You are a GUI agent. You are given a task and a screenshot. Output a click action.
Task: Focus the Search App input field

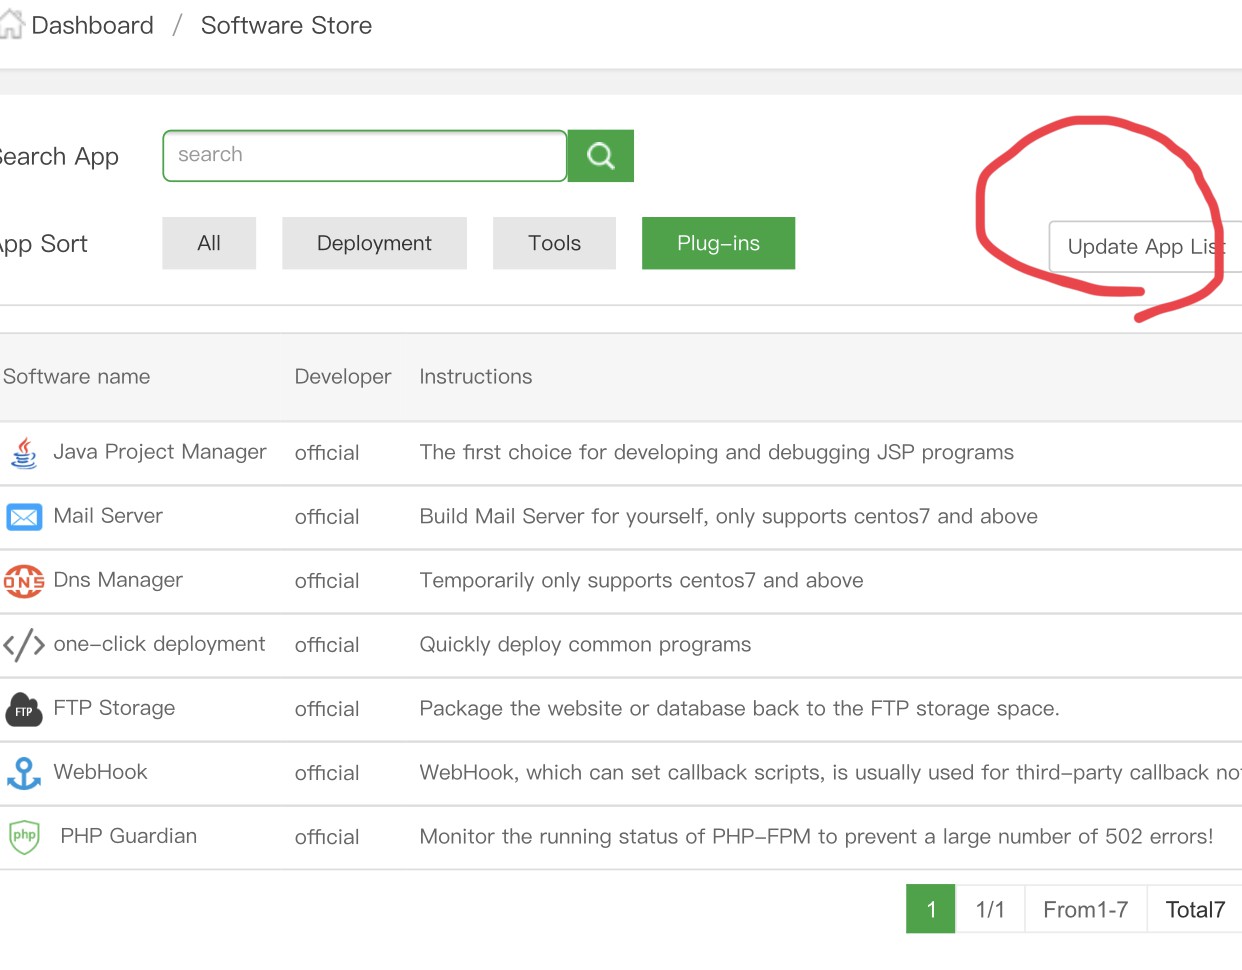point(364,155)
